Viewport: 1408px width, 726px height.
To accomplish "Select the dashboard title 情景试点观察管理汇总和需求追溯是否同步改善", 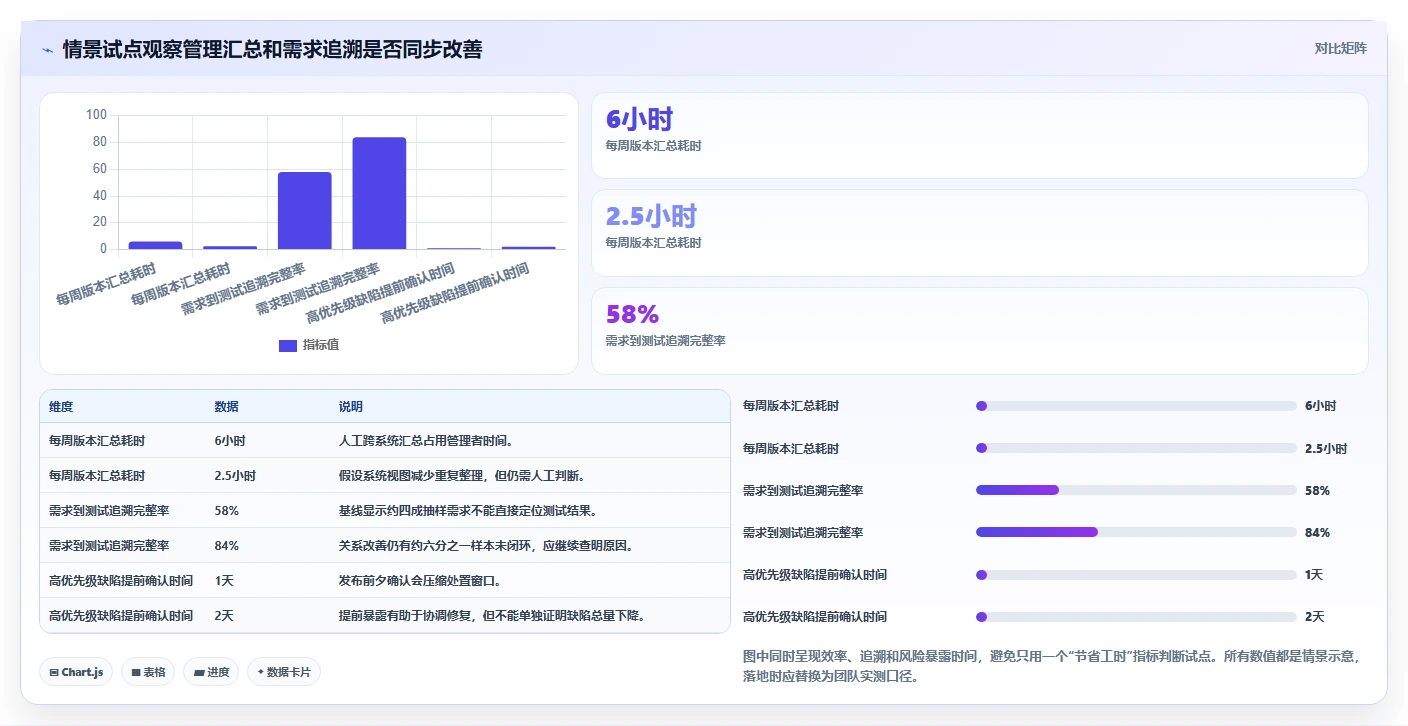I will tap(272, 49).
